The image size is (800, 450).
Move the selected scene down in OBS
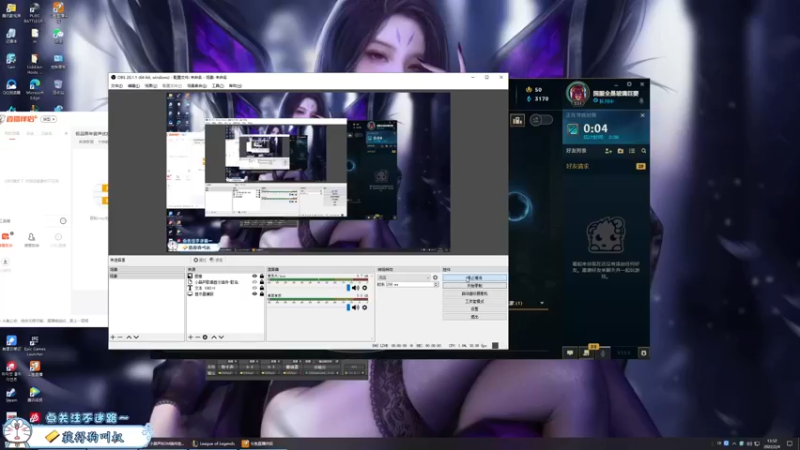136,337
